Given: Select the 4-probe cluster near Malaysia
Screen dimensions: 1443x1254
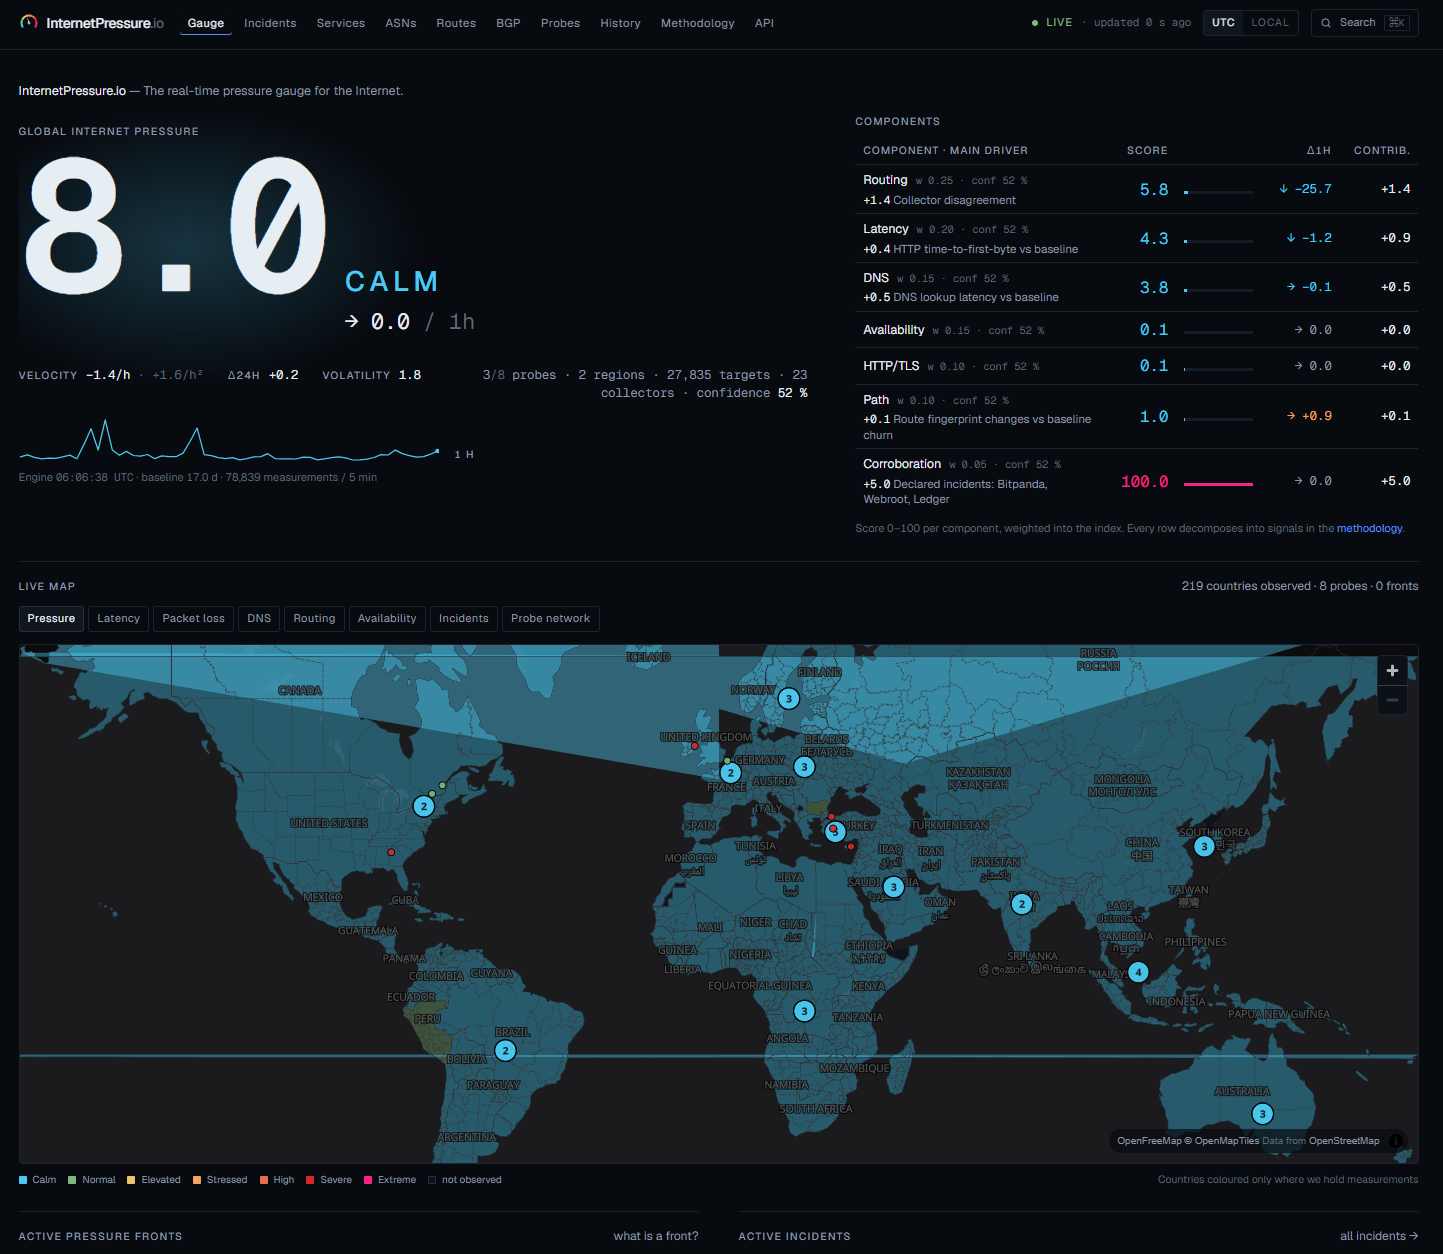Looking at the screenshot, I should pyautogui.click(x=1138, y=972).
